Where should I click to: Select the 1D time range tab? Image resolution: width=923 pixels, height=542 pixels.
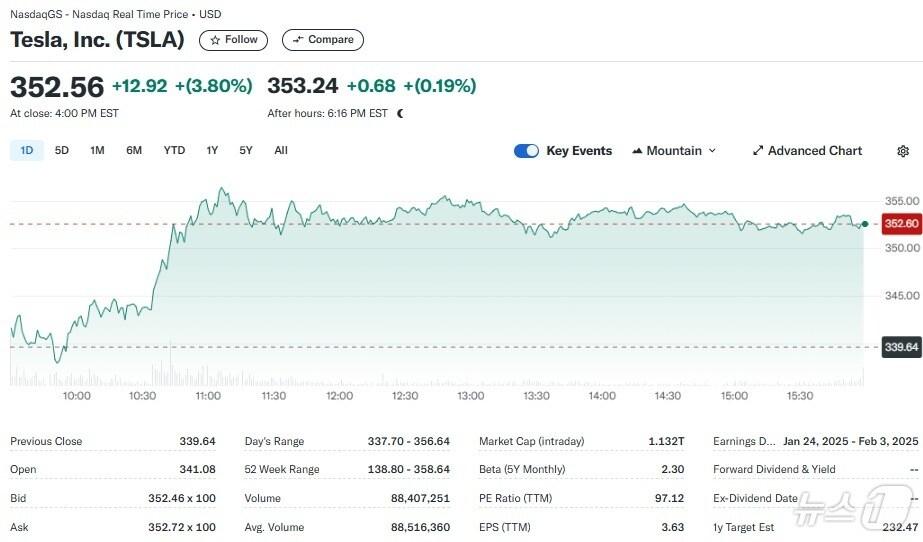tap(27, 151)
